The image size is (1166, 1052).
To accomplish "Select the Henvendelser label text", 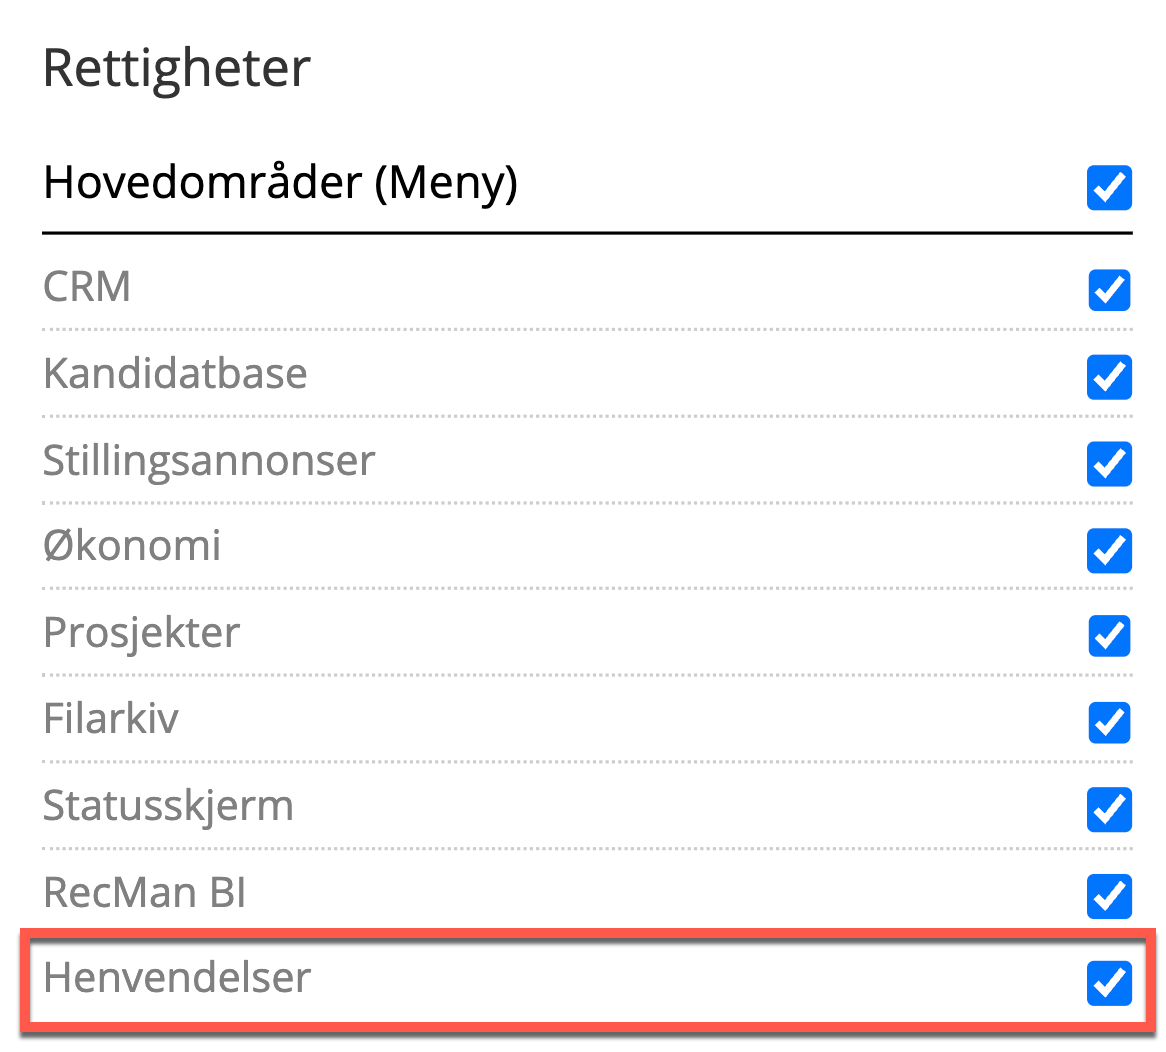I will tap(177, 977).
